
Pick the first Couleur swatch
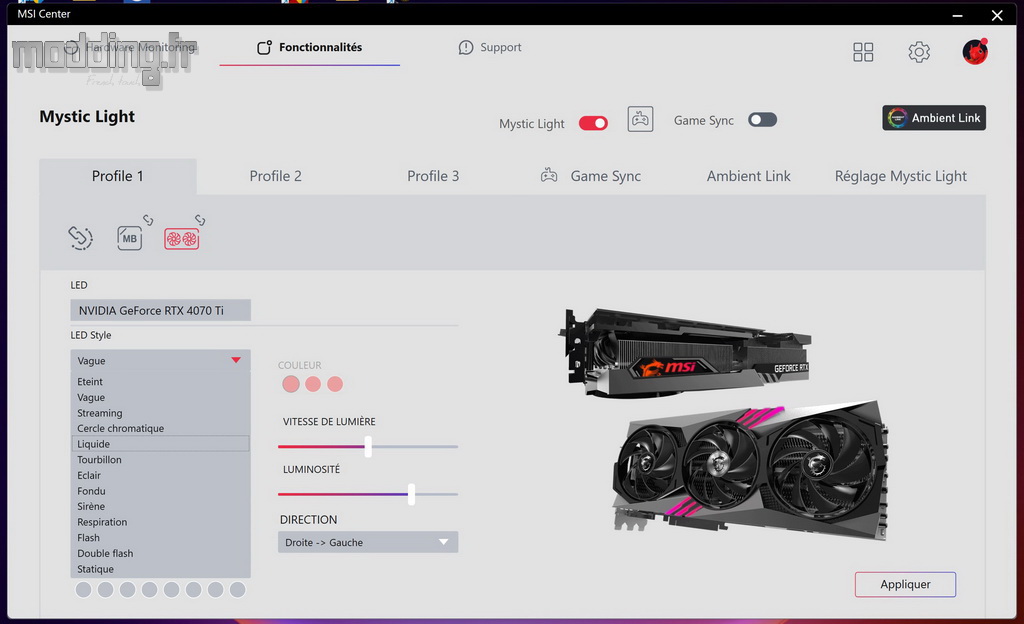[x=291, y=384]
